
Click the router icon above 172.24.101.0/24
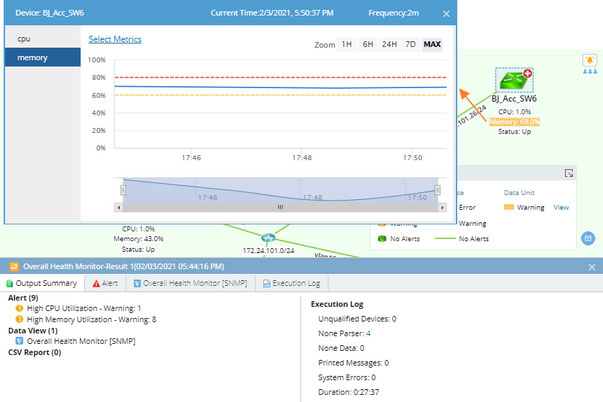pyautogui.click(x=268, y=238)
